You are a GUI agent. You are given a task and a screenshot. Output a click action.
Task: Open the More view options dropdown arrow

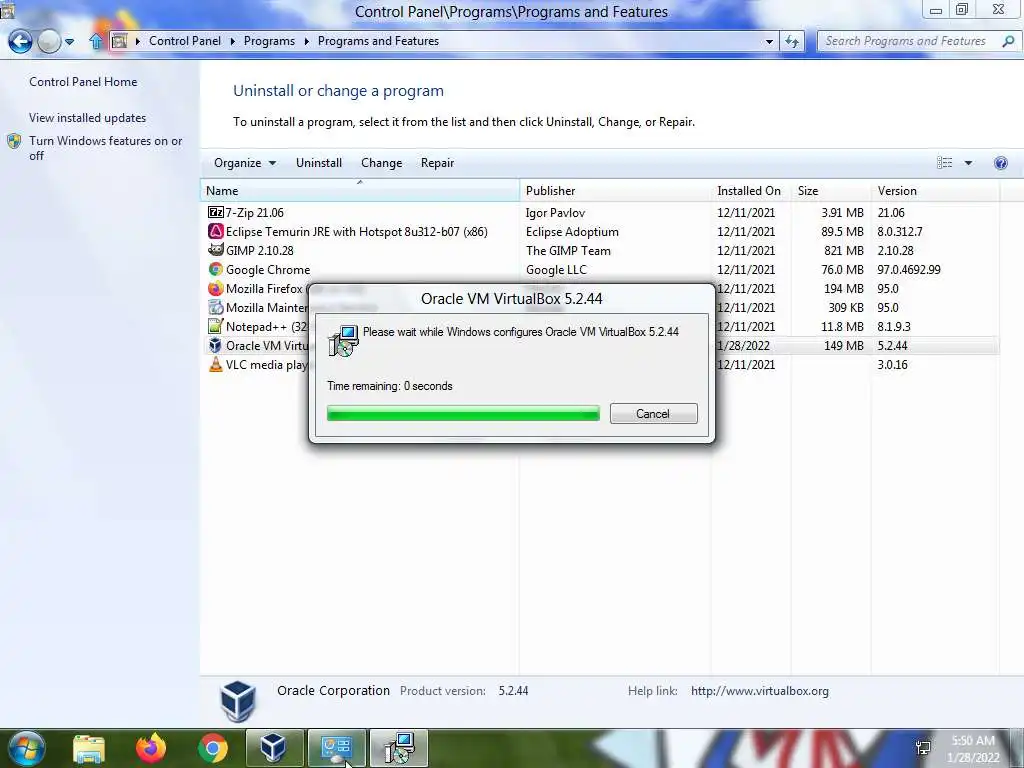[x=968, y=163]
